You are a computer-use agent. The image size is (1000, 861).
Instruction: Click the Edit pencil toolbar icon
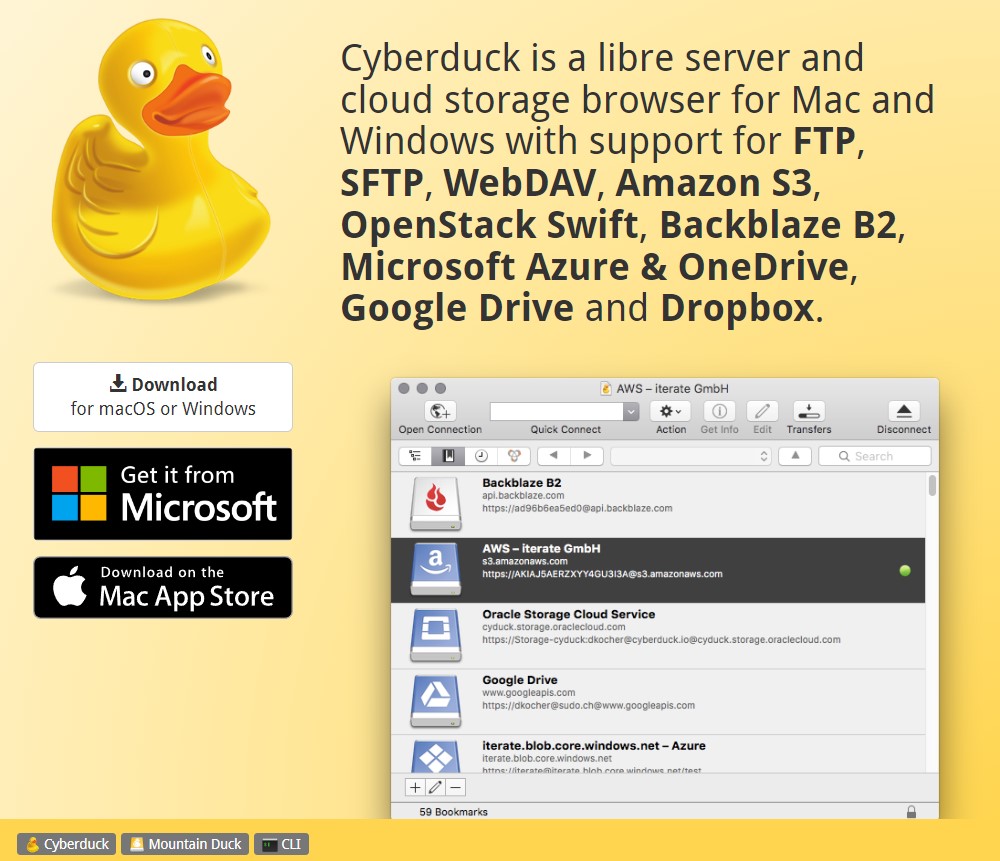click(762, 411)
